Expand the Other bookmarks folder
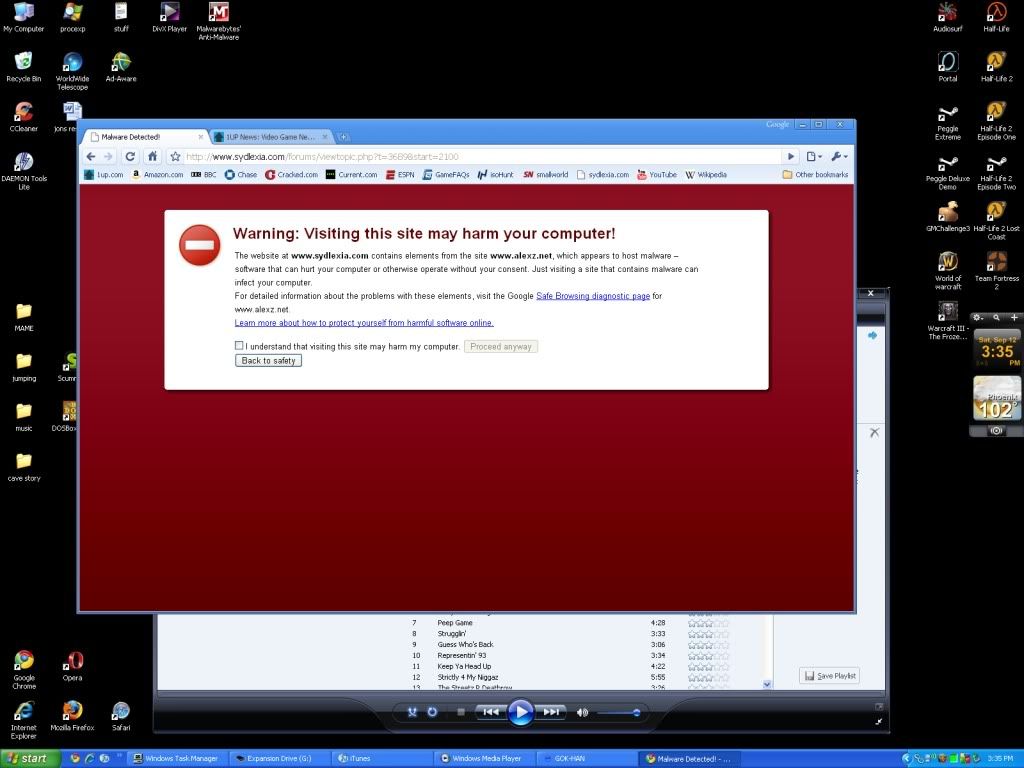1024x768 pixels. coord(815,175)
